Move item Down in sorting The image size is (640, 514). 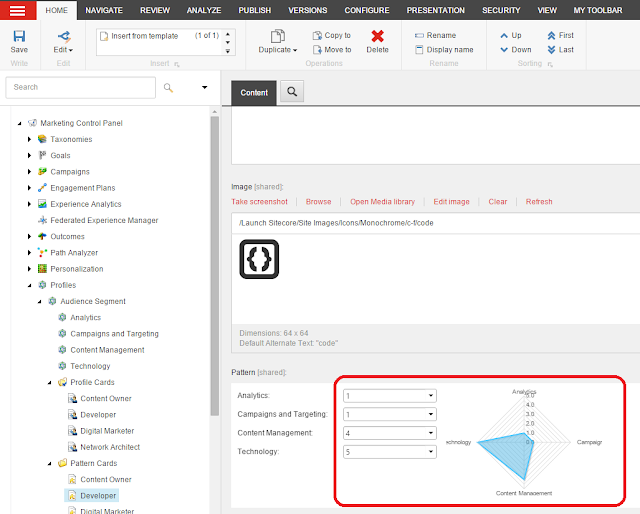click(516, 50)
